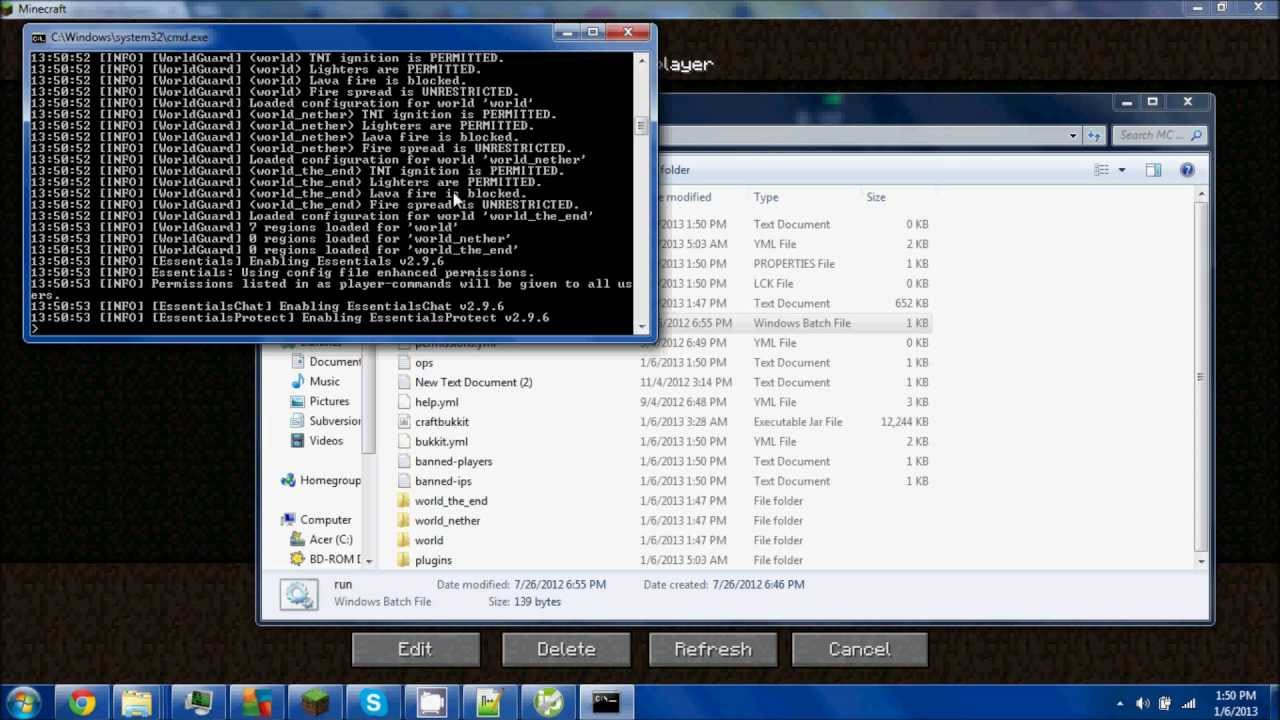Open Music in the navigation pane
1280x720 pixels.
pyautogui.click(x=324, y=382)
